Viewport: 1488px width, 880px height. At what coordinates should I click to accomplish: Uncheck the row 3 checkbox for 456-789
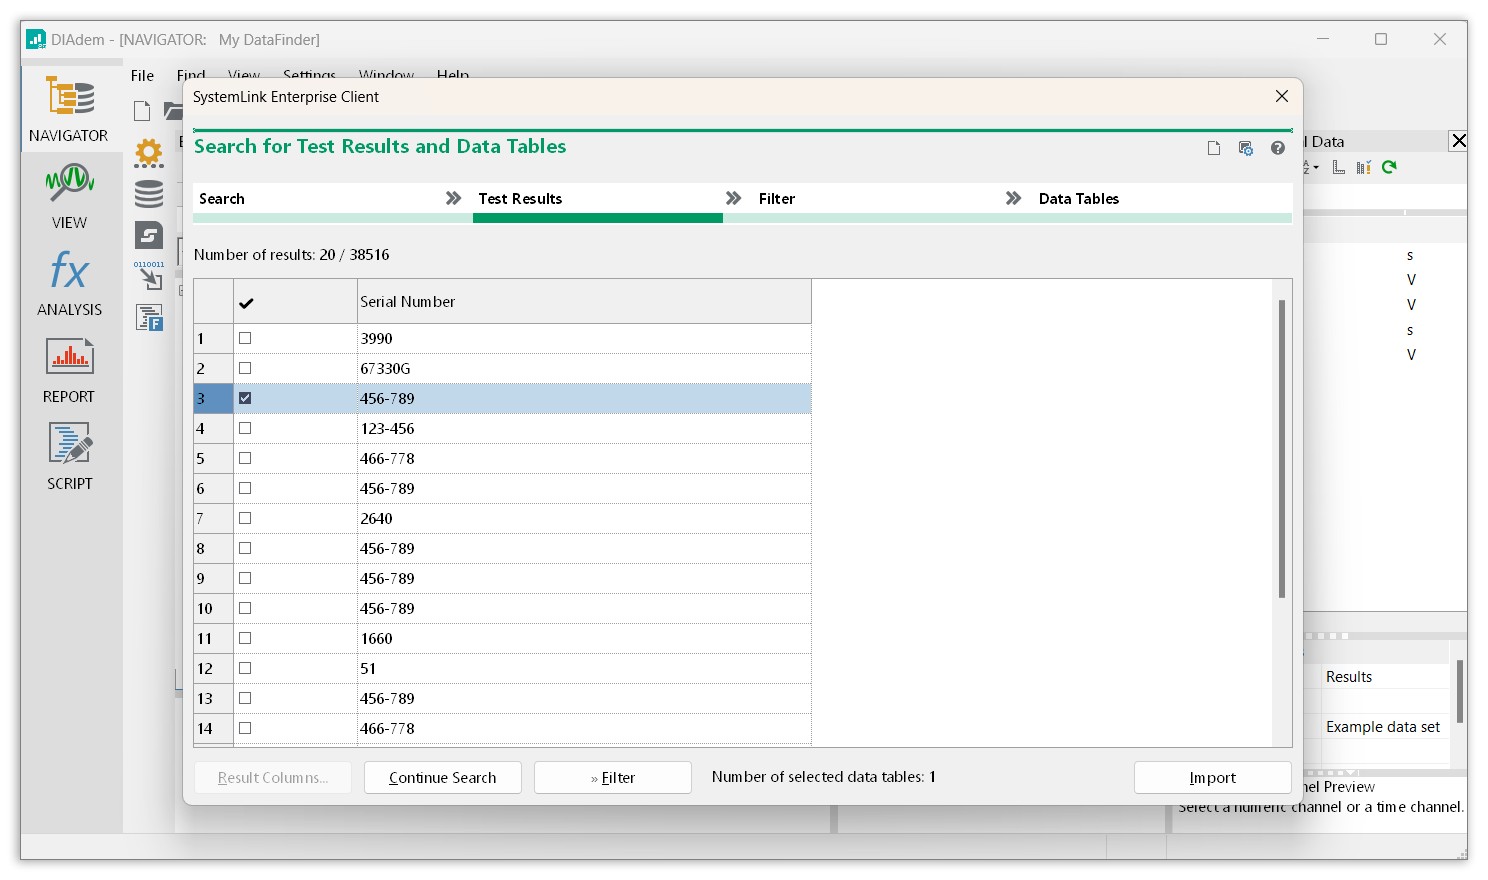[245, 398]
